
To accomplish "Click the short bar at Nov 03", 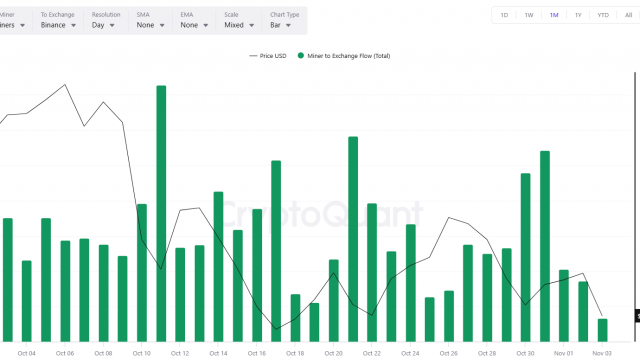I will pos(602,330).
